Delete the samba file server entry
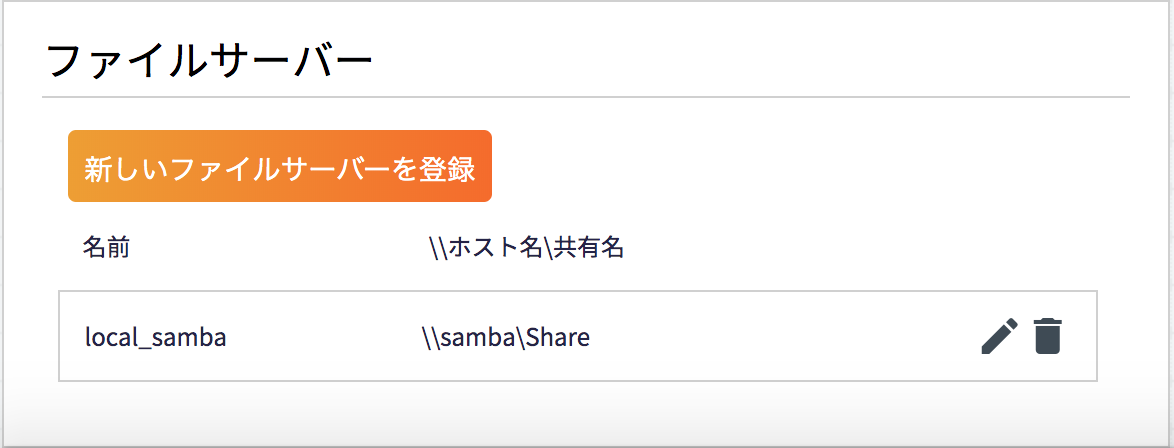The image size is (1174, 448). click(1047, 336)
